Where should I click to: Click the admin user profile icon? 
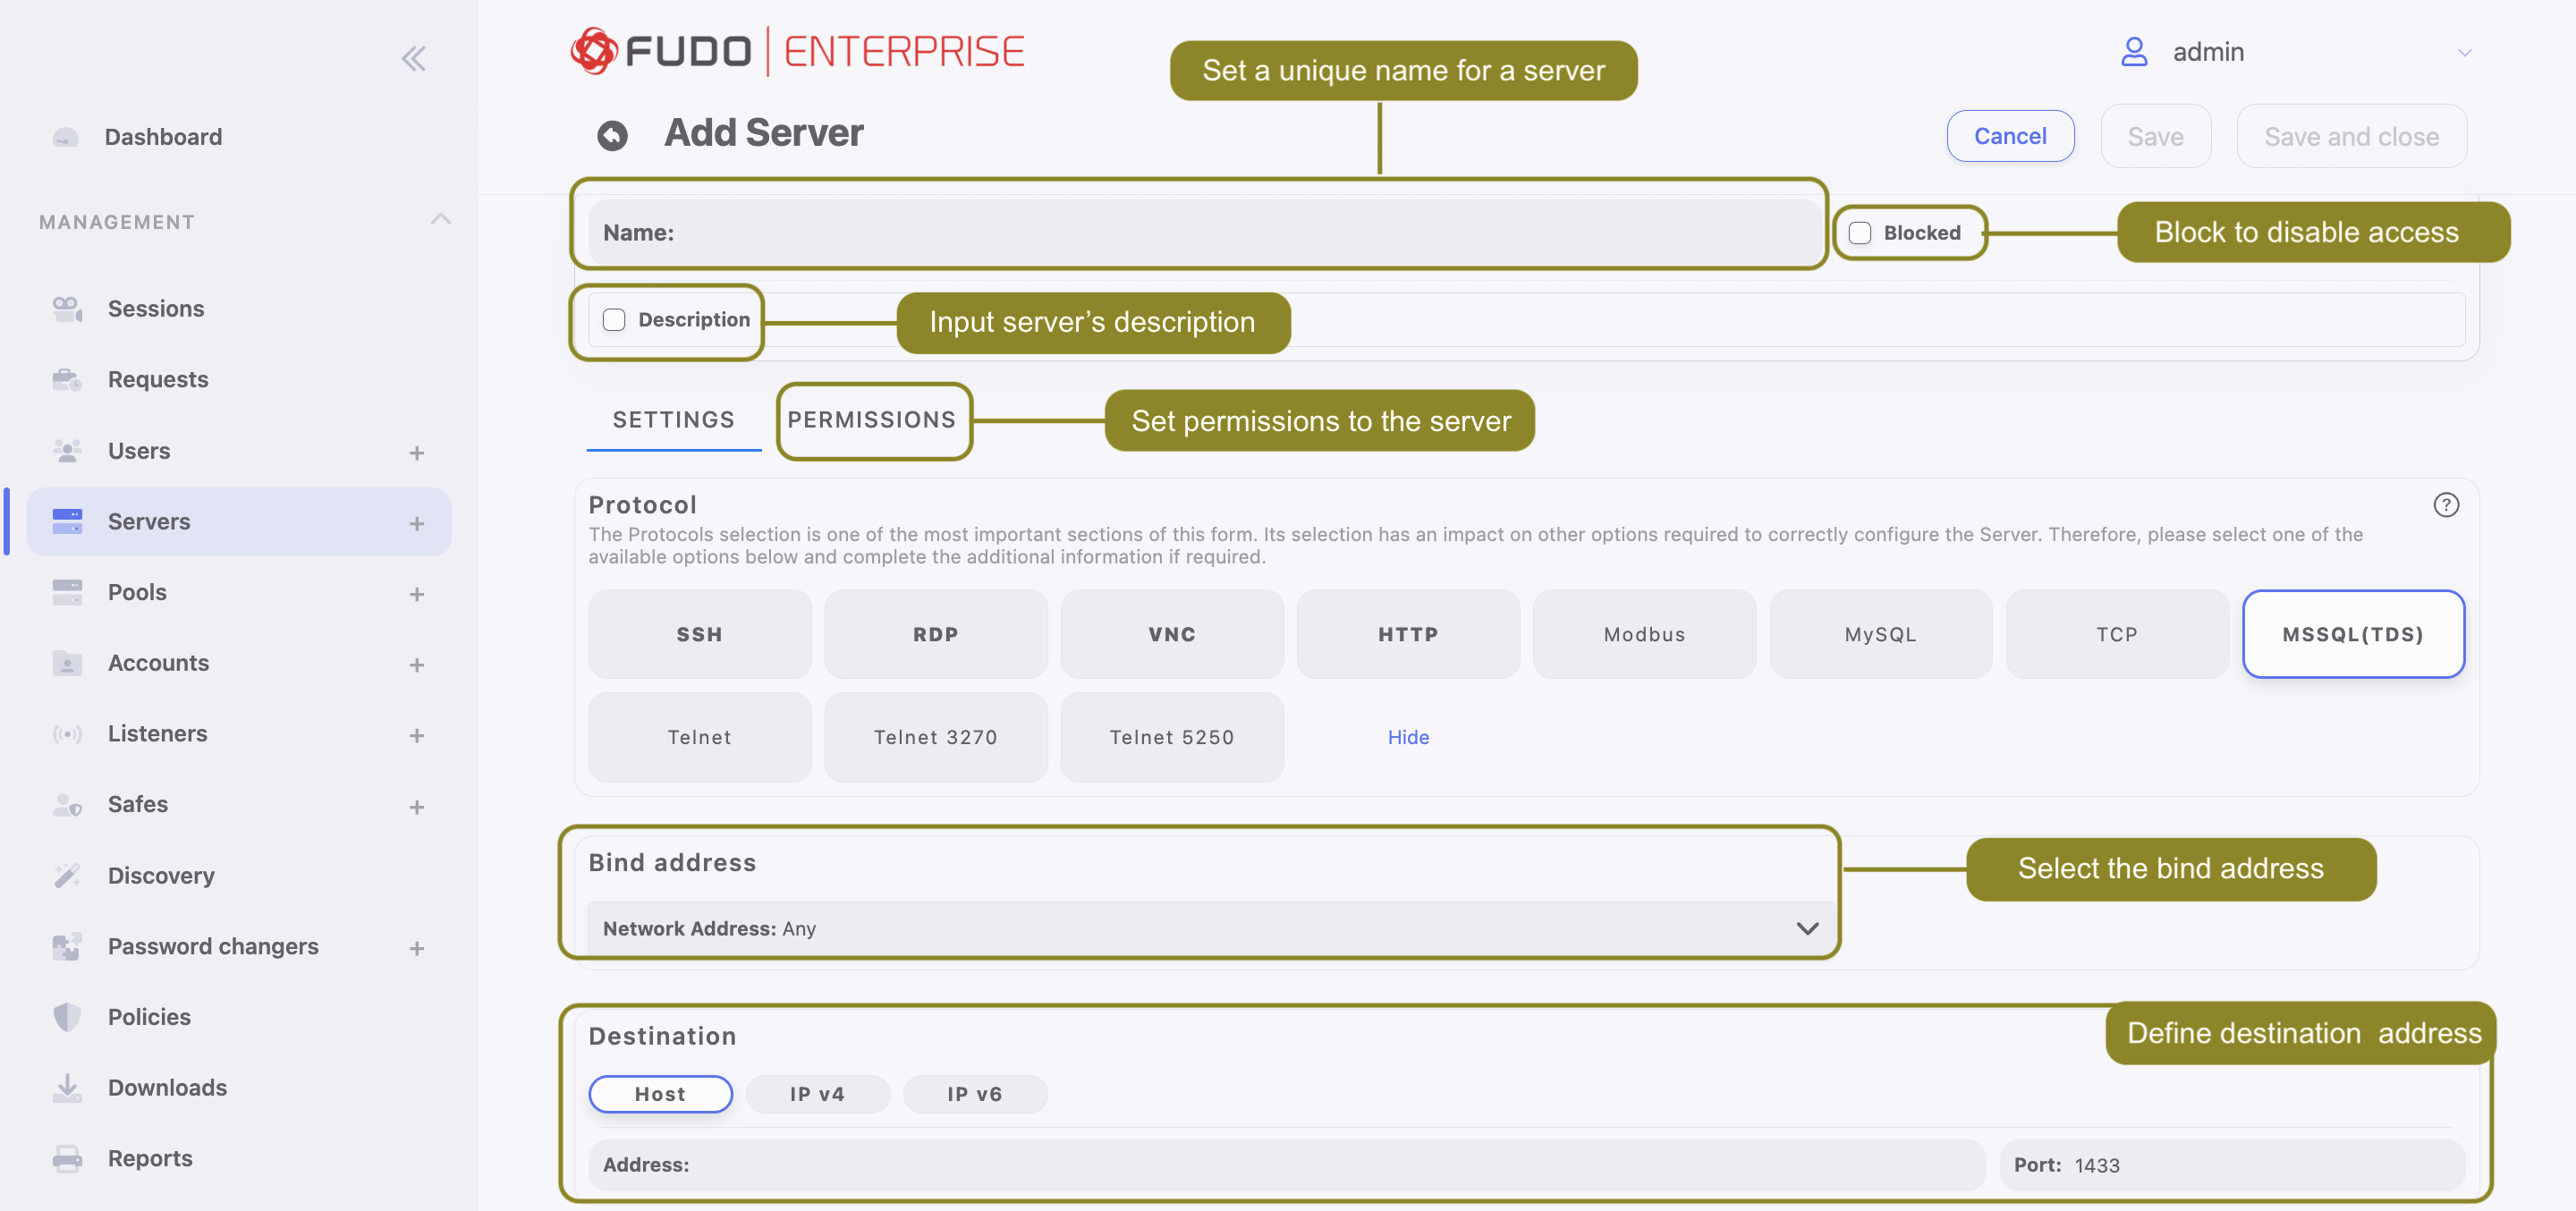[x=2134, y=52]
